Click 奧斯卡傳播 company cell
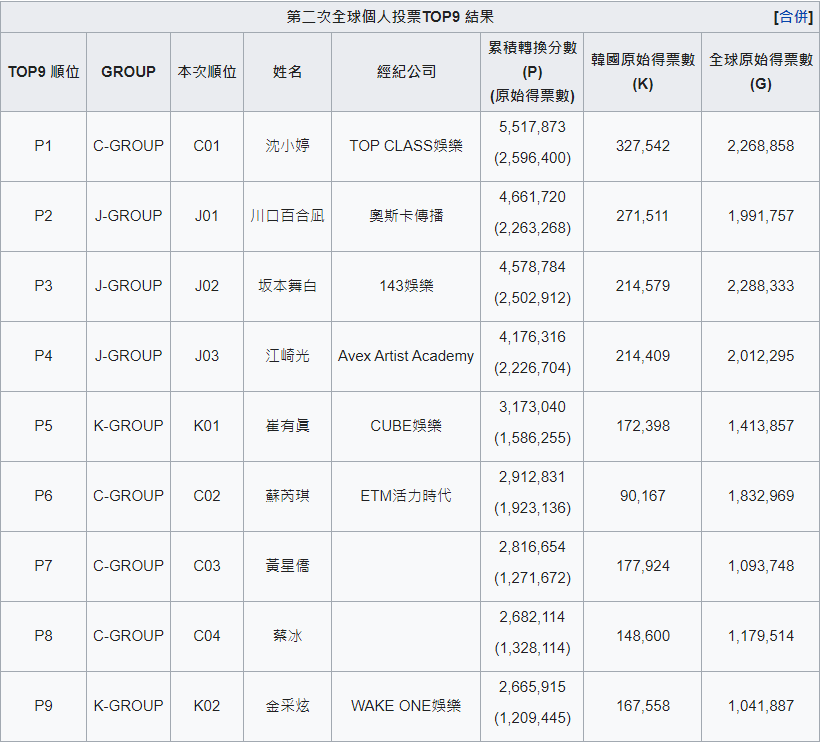The image size is (820, 743). point(406,216)
